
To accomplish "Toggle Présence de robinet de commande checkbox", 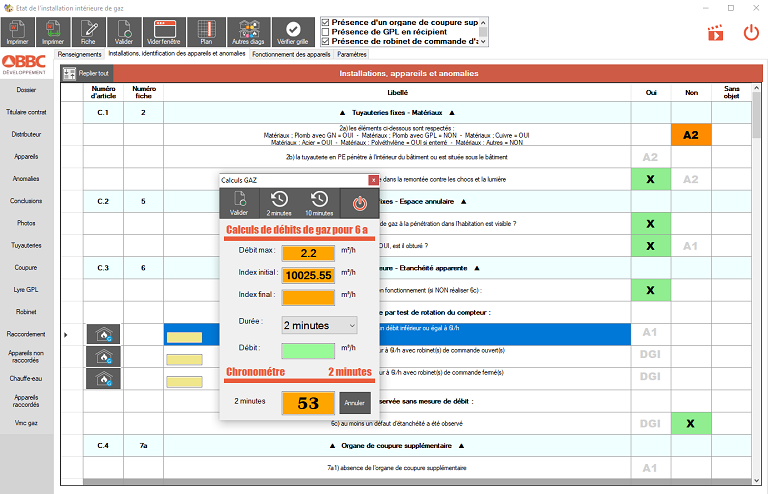I will click(325, 42).
